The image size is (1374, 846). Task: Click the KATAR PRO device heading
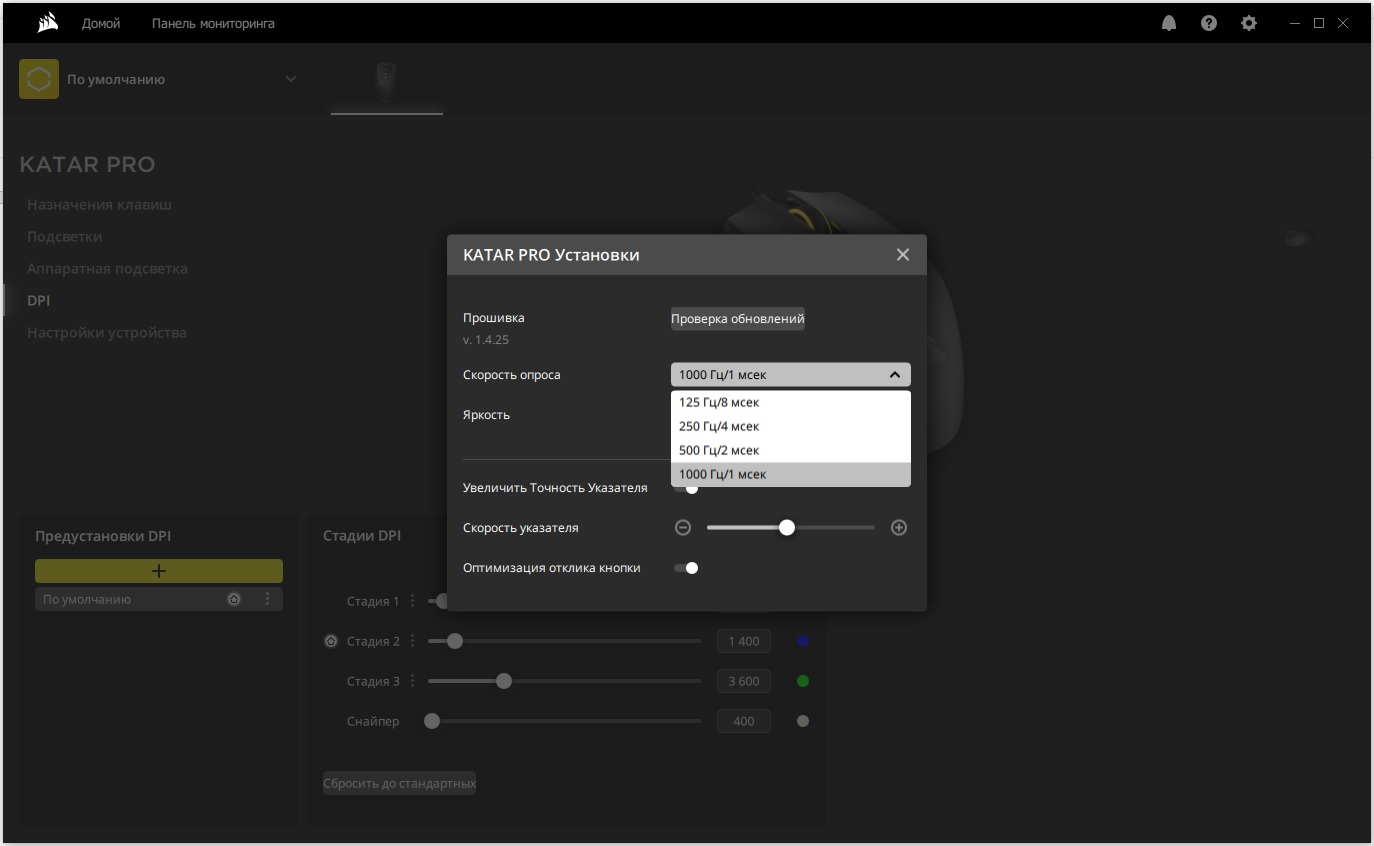[x=87, y=165]
